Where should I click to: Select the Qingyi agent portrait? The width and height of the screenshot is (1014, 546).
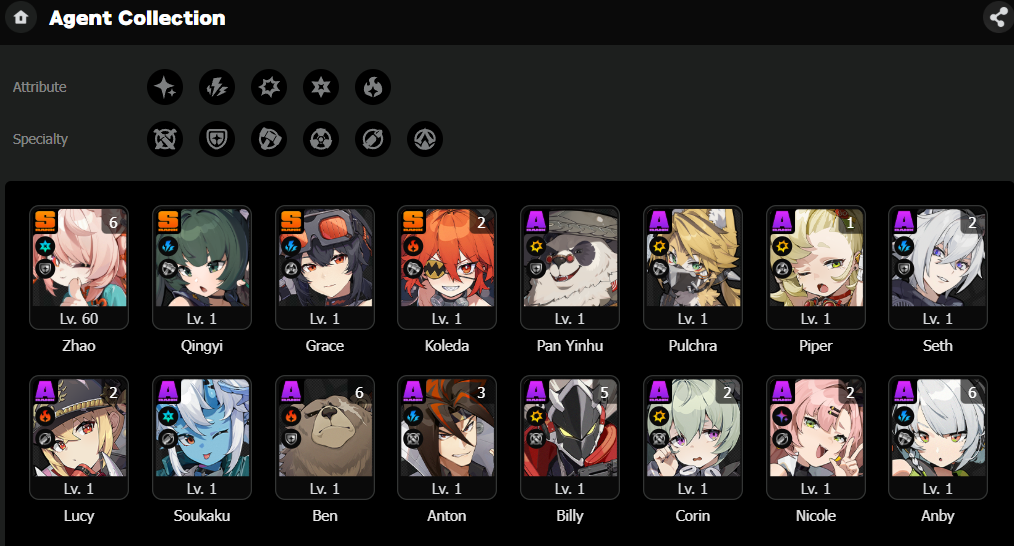tap(202, 257)
